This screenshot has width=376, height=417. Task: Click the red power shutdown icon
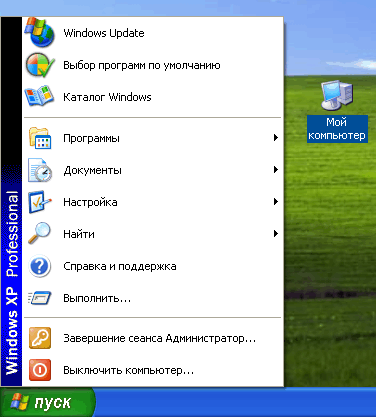40,370
